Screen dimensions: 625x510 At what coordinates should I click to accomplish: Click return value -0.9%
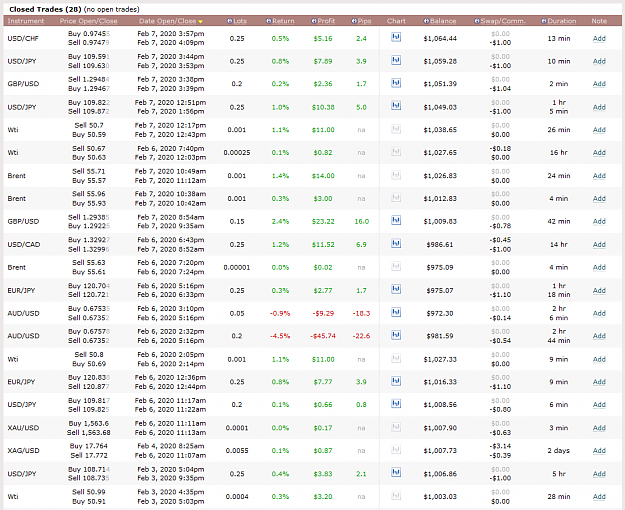[280, 313]
